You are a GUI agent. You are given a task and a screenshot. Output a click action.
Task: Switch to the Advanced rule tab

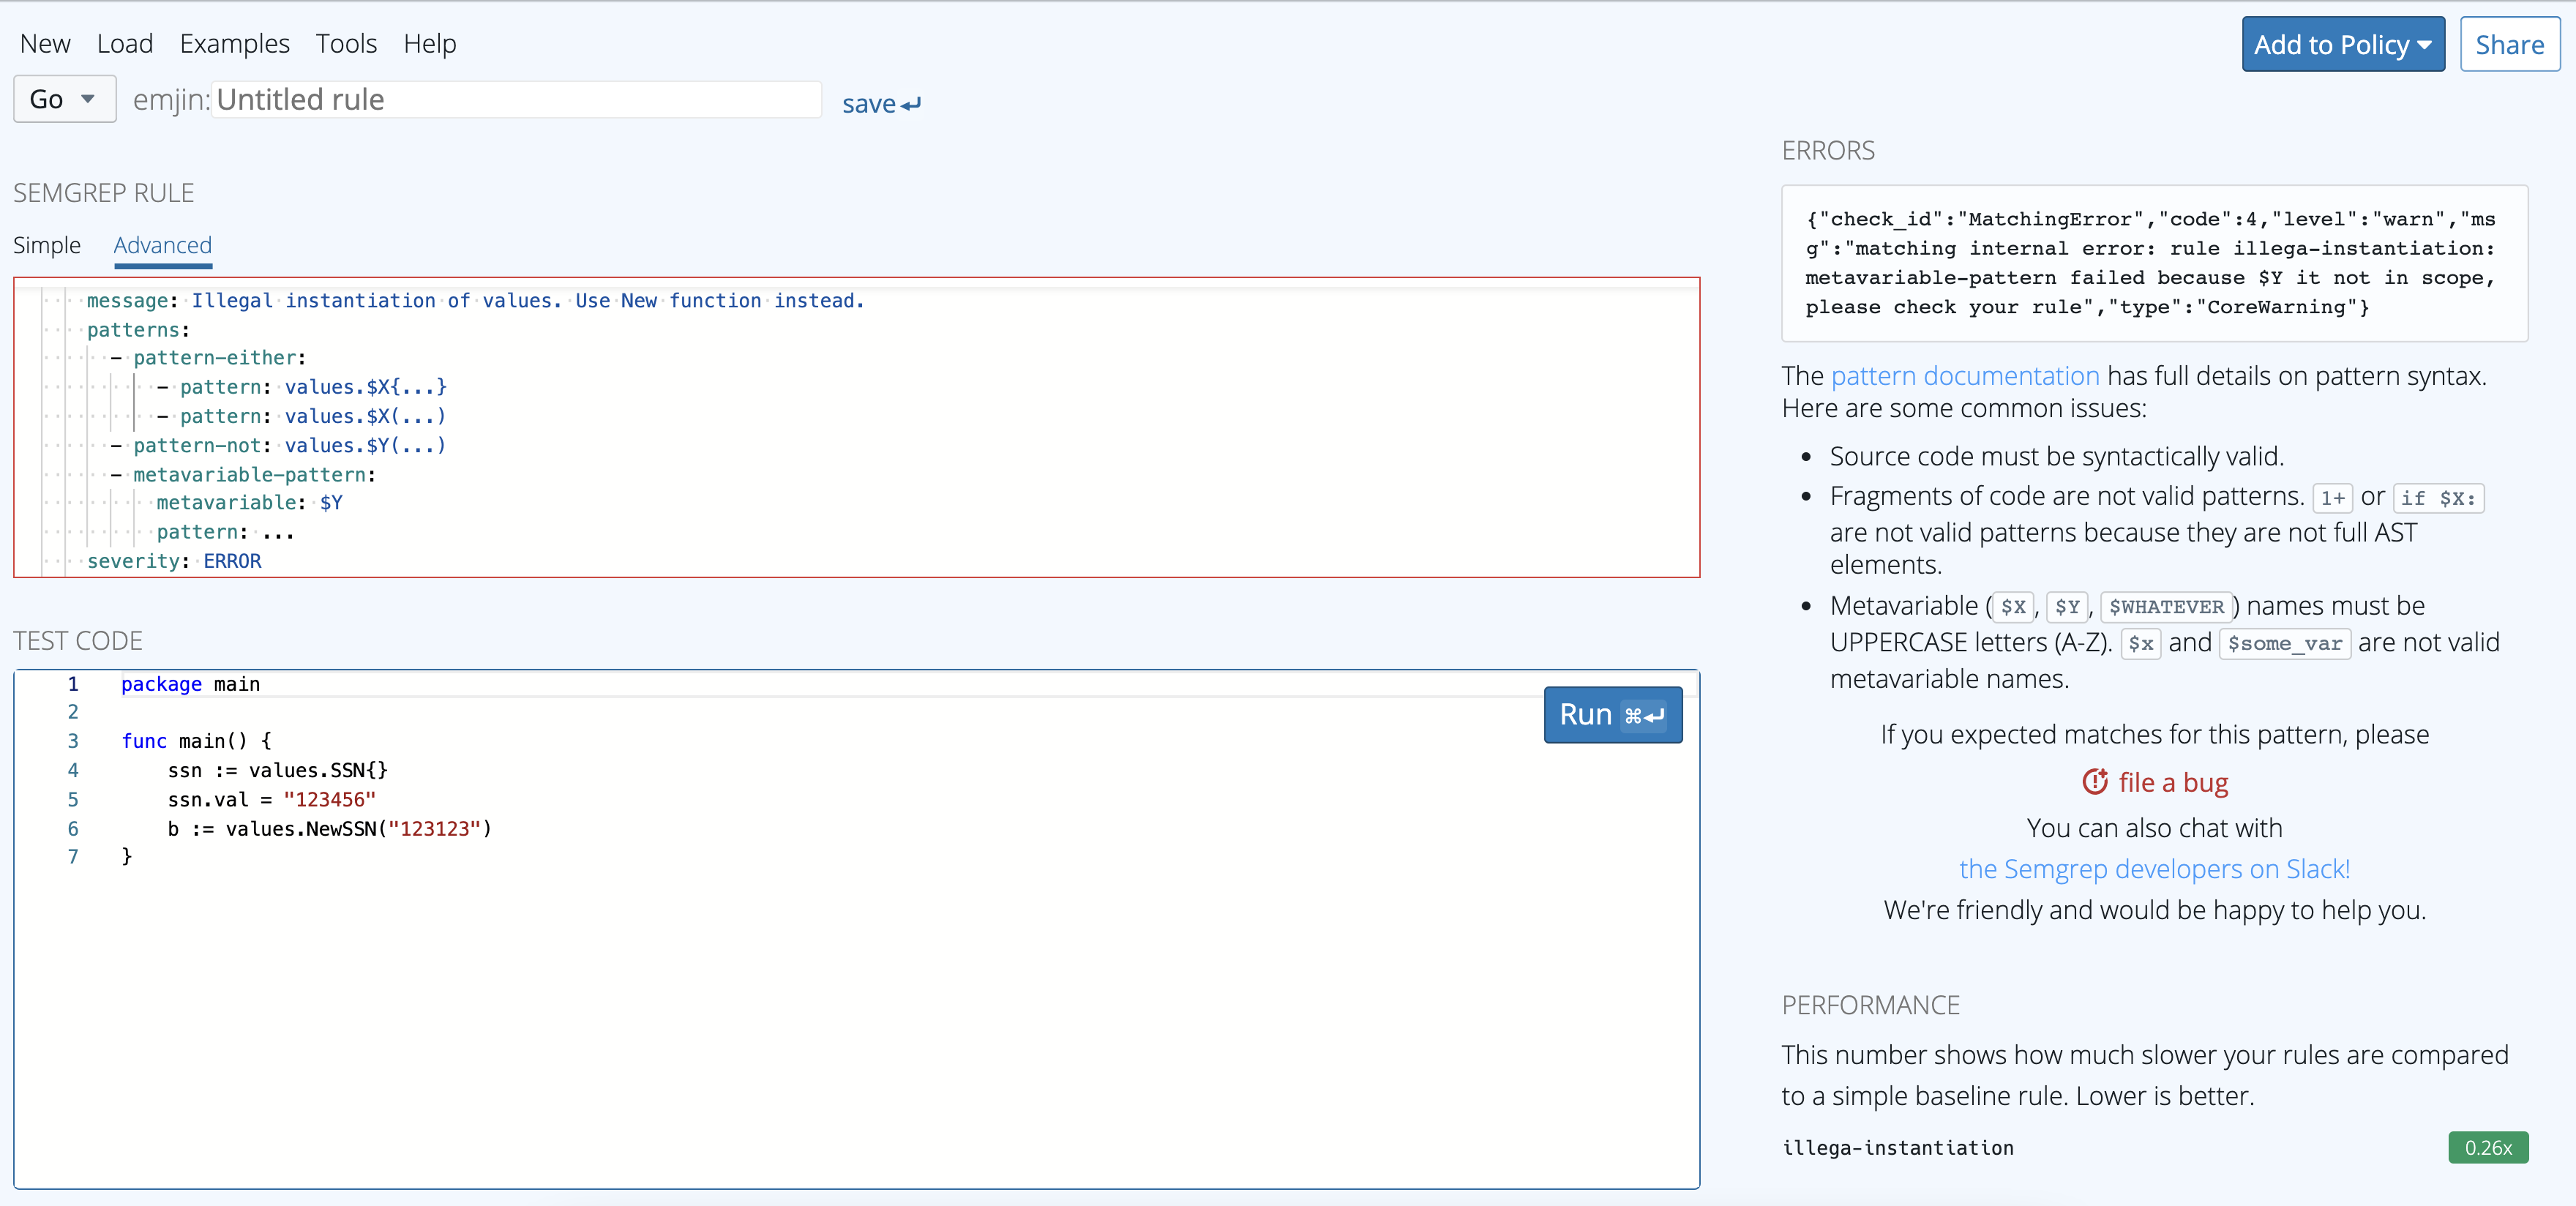tap(162, 245)
